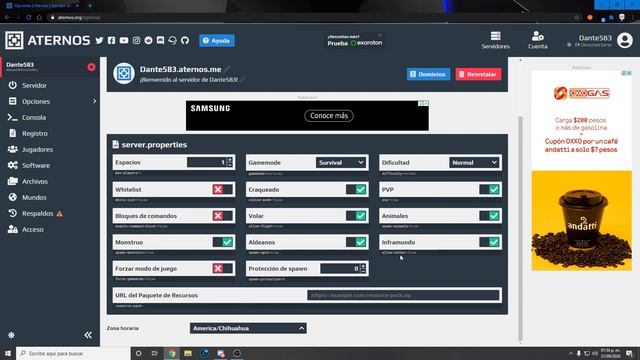The image size is (640, 360).
Task: Click the server avatar icon next to Dante583.aternos.me
Action: 124,73
